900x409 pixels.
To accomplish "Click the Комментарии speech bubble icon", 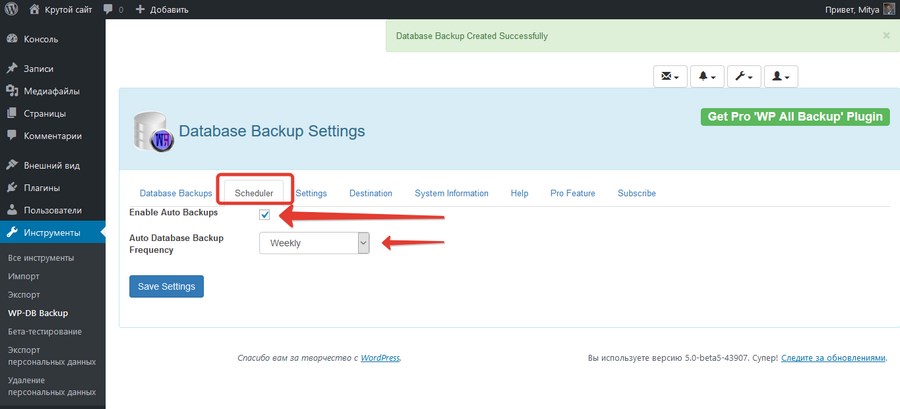I will click(11, 136).
